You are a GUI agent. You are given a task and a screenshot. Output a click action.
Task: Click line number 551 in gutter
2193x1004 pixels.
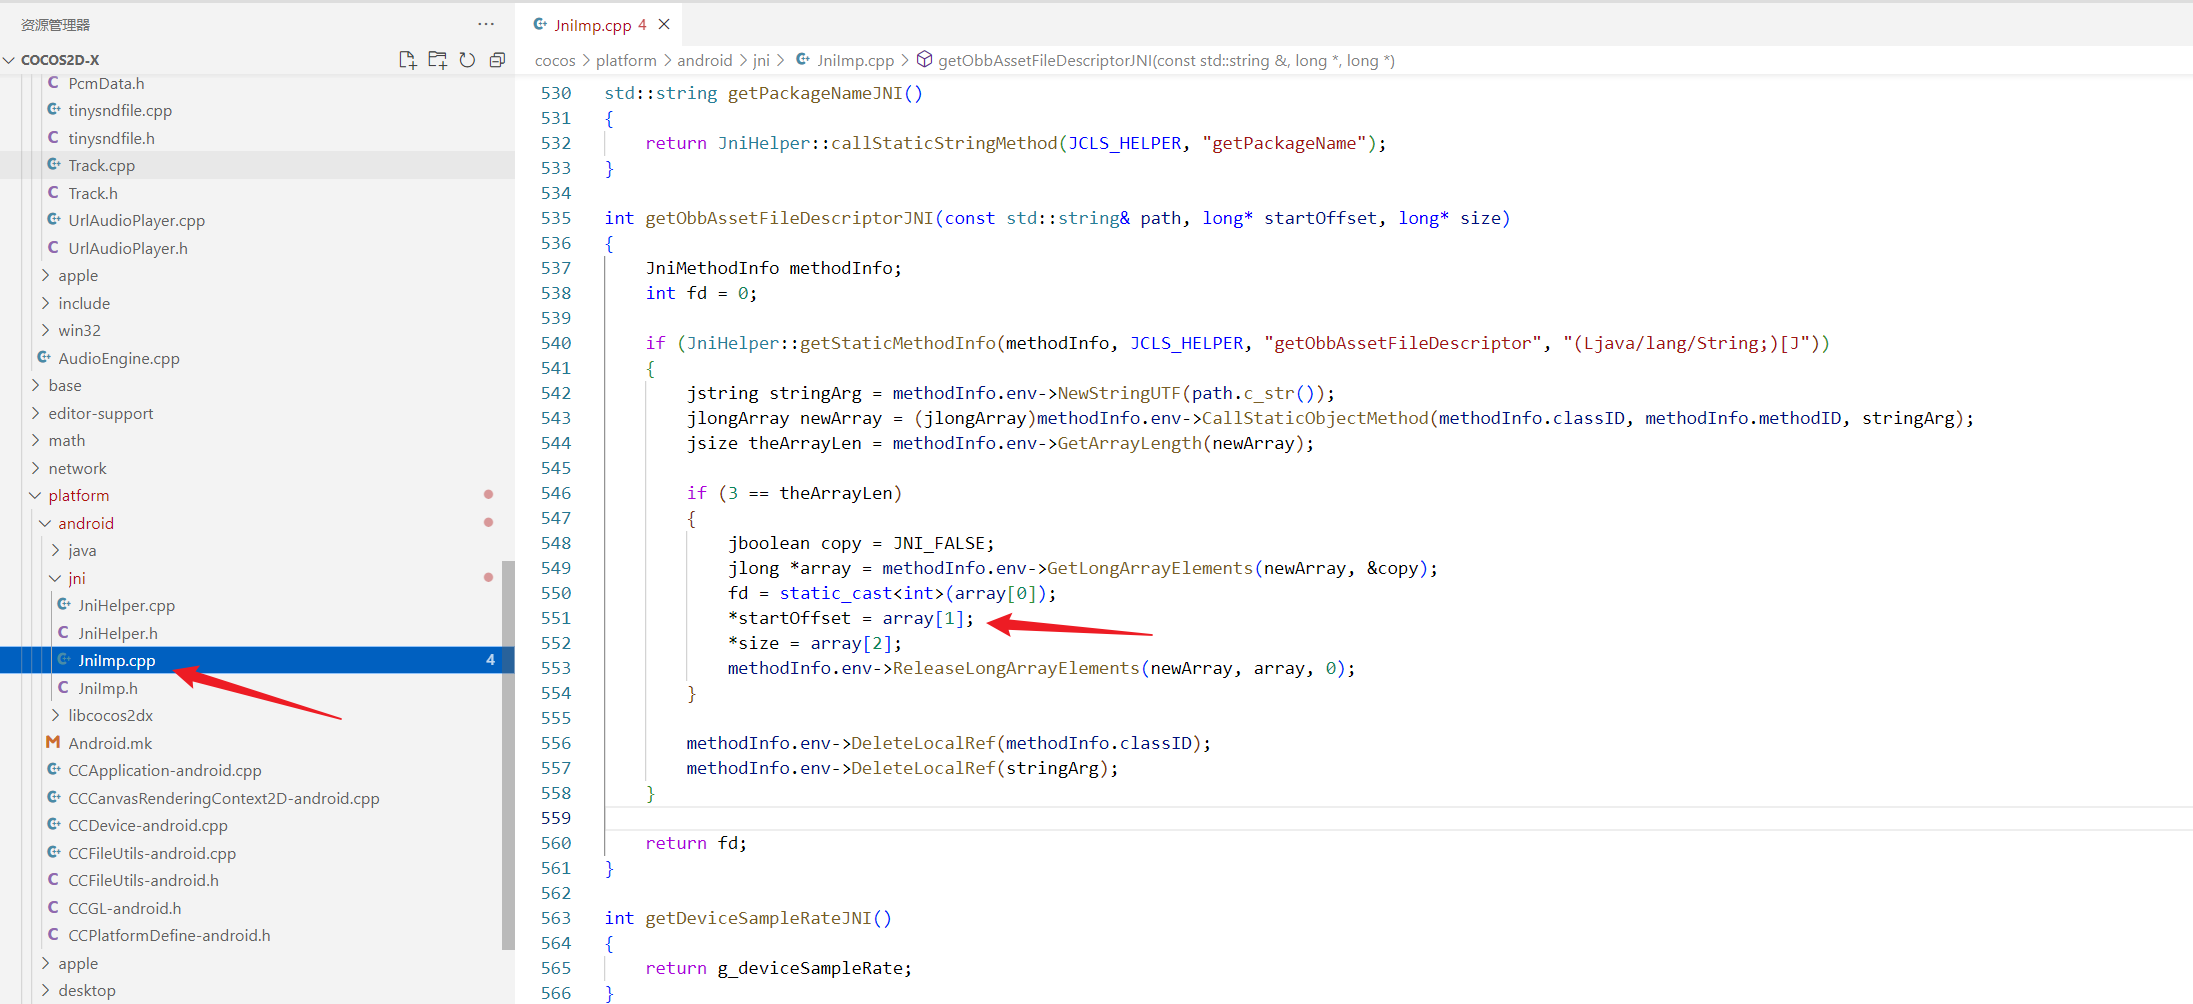click(x=556, y=618)
